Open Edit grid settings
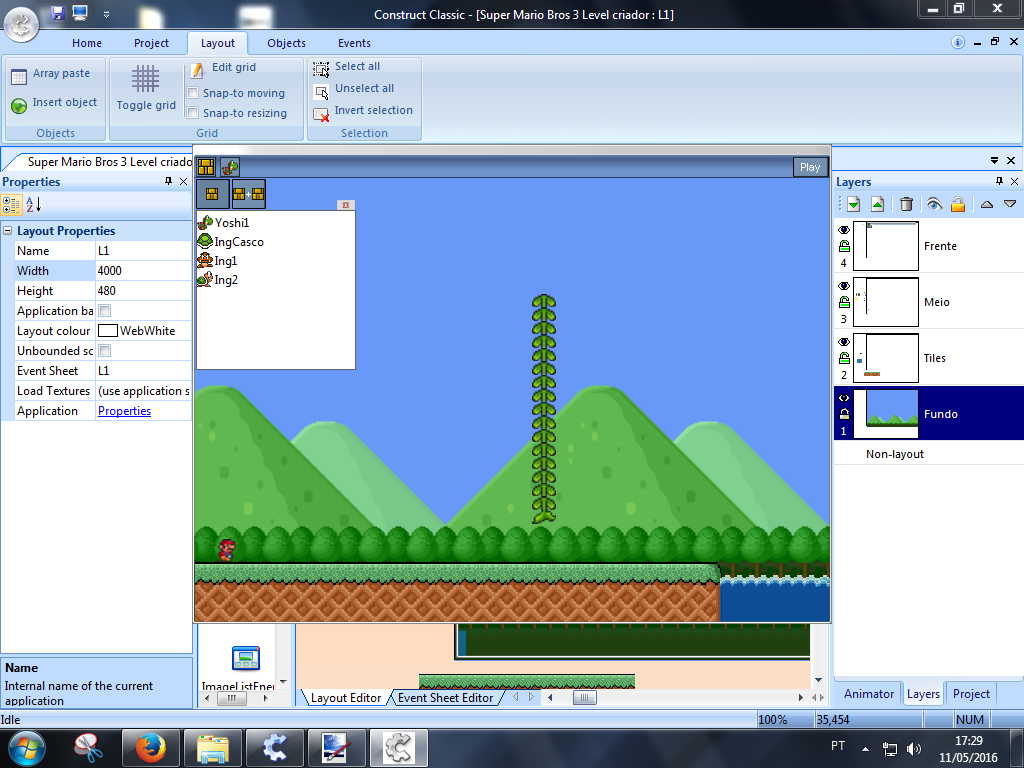Screen dimensions: 1024x768 224,68
